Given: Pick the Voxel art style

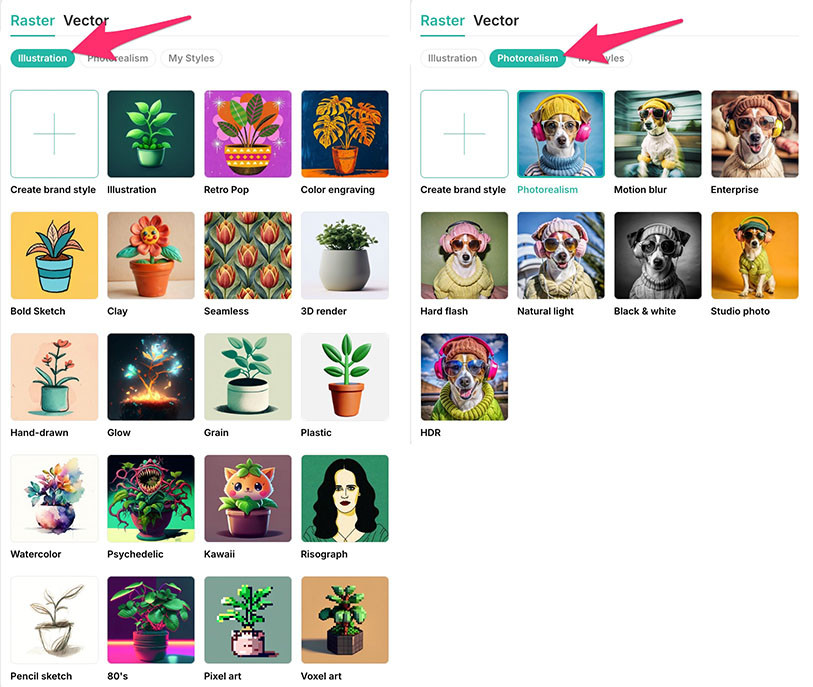Looking at the screenshot, I should [345, 620].
